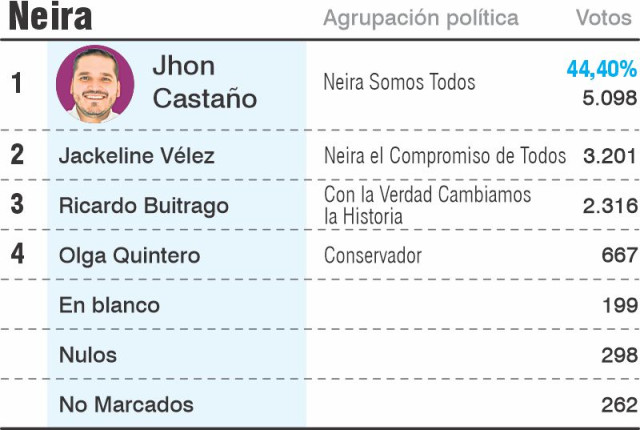Click Con la Verdad Cambiamos la Historia
Screen dimensions: 640x430
(427, 205)
